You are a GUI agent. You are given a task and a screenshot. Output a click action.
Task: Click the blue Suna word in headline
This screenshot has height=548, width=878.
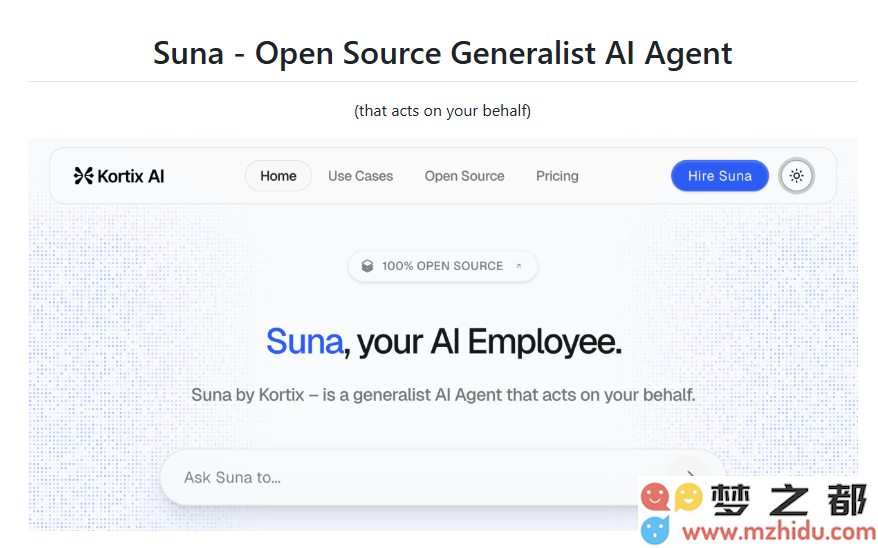pyautogui.click(x=304, y=341)
